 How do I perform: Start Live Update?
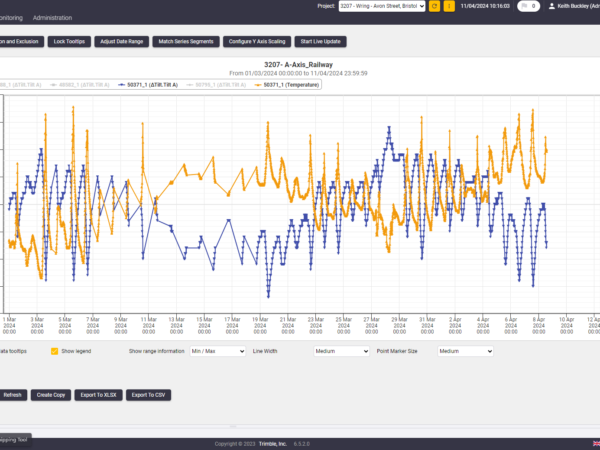click(321, 41)
